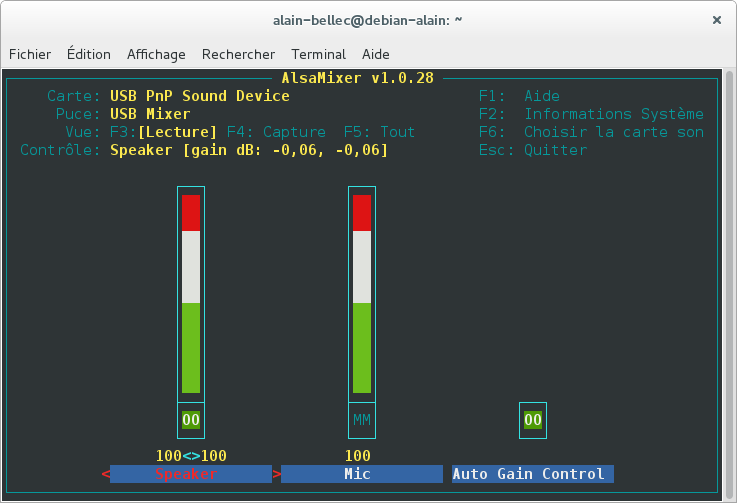Click F6 Choisir la carte son
737x503 pixels.
591,132
